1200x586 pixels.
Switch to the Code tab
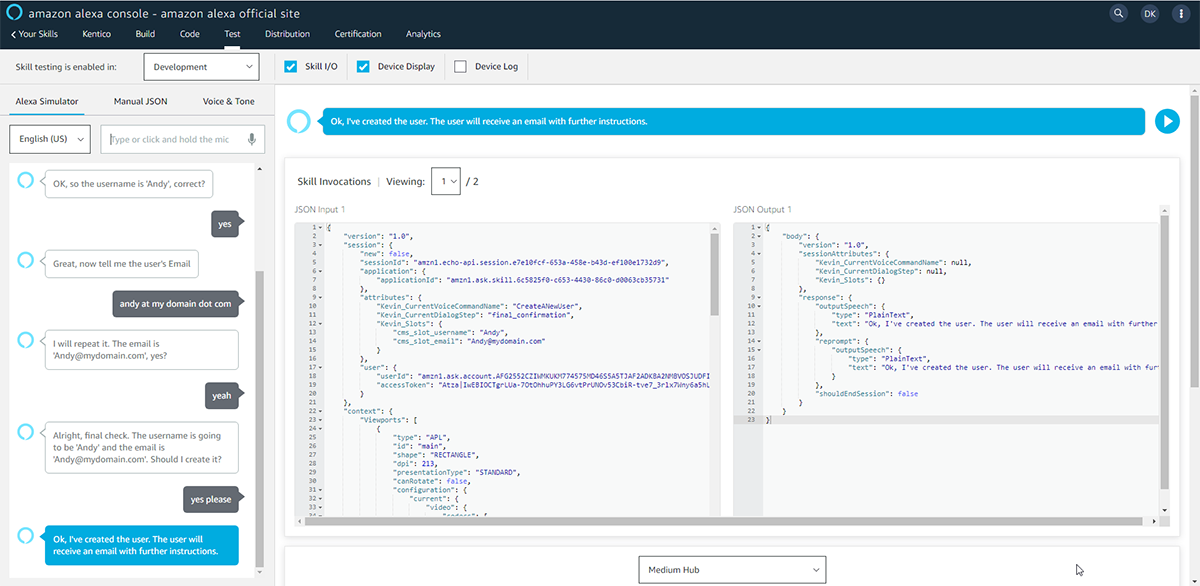click(189, 34)
